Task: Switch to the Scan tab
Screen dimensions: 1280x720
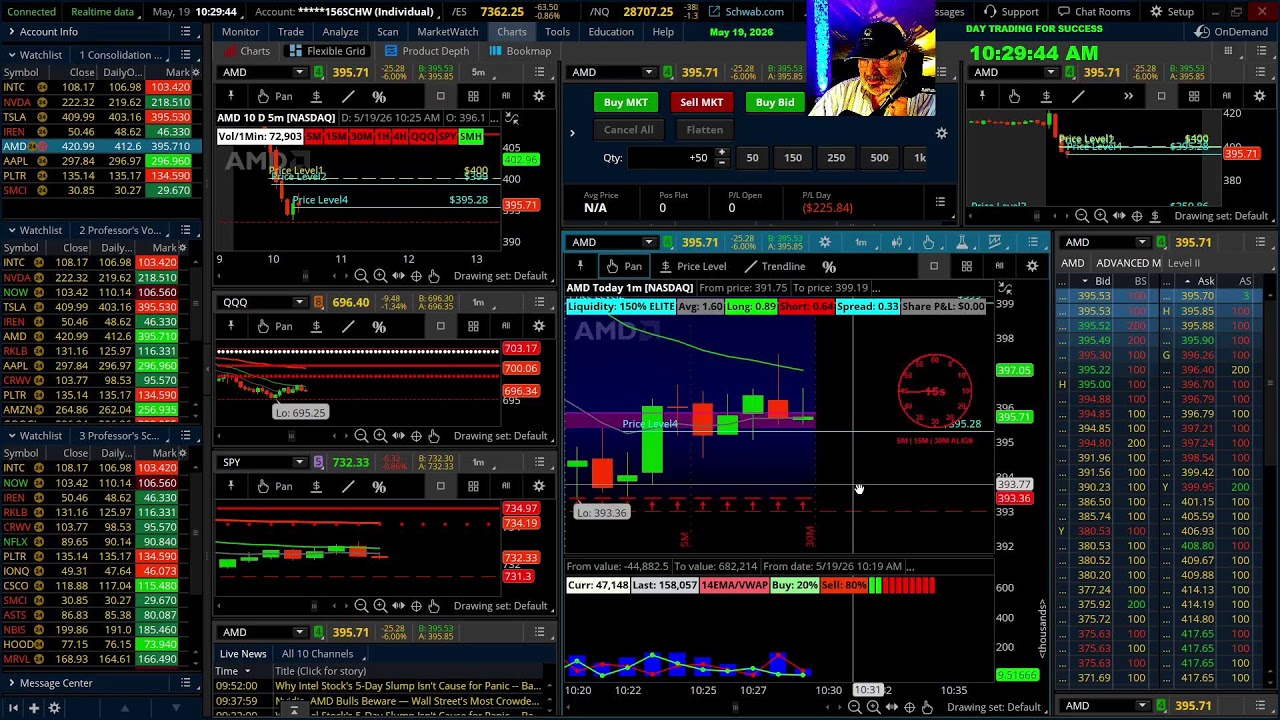Action: (x=387, y=32)
